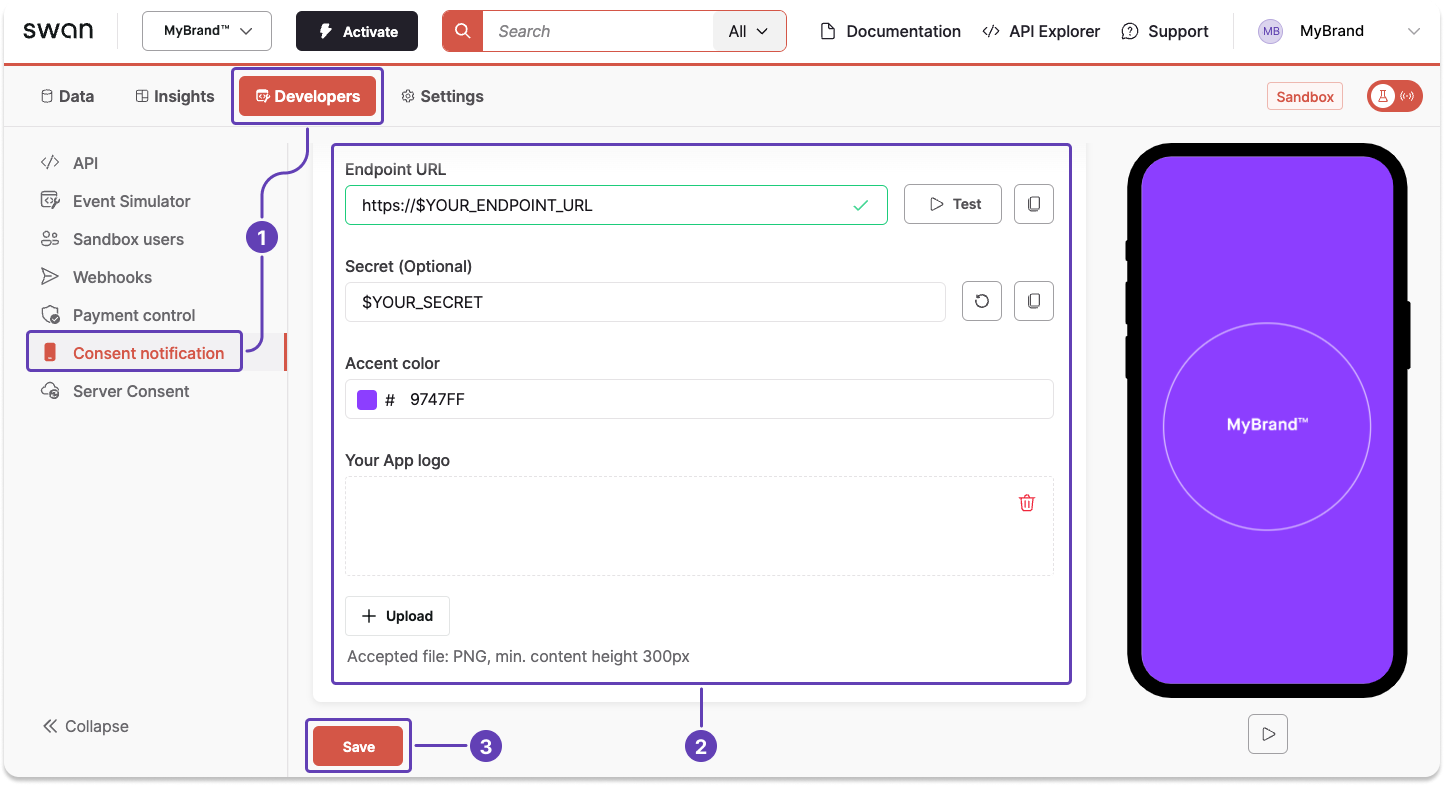Click inside the search field
1444x785 pixels.
(600, 31)
